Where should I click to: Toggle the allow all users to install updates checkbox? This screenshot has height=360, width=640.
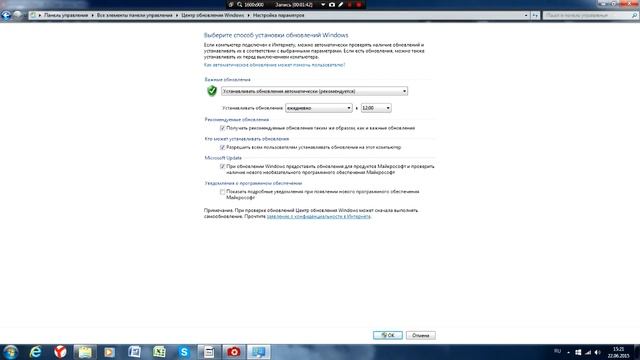click(x=222, y=147)
